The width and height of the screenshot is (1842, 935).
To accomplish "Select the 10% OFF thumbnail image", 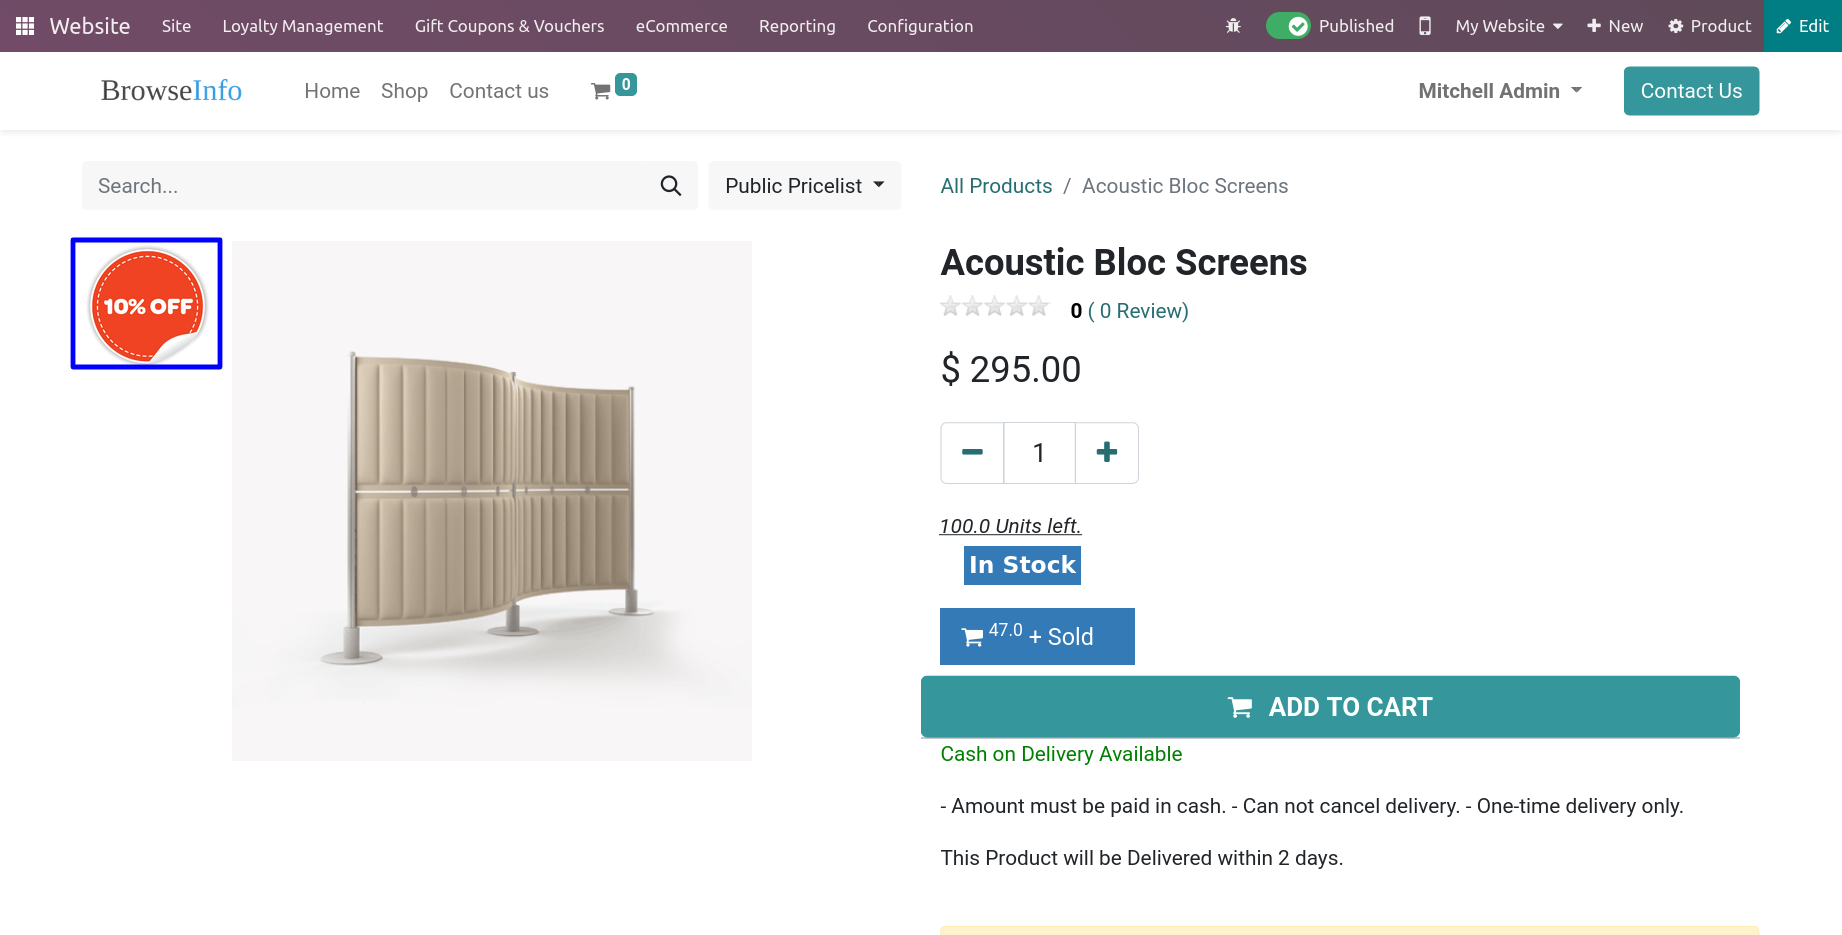I will (x=147, y=304).
